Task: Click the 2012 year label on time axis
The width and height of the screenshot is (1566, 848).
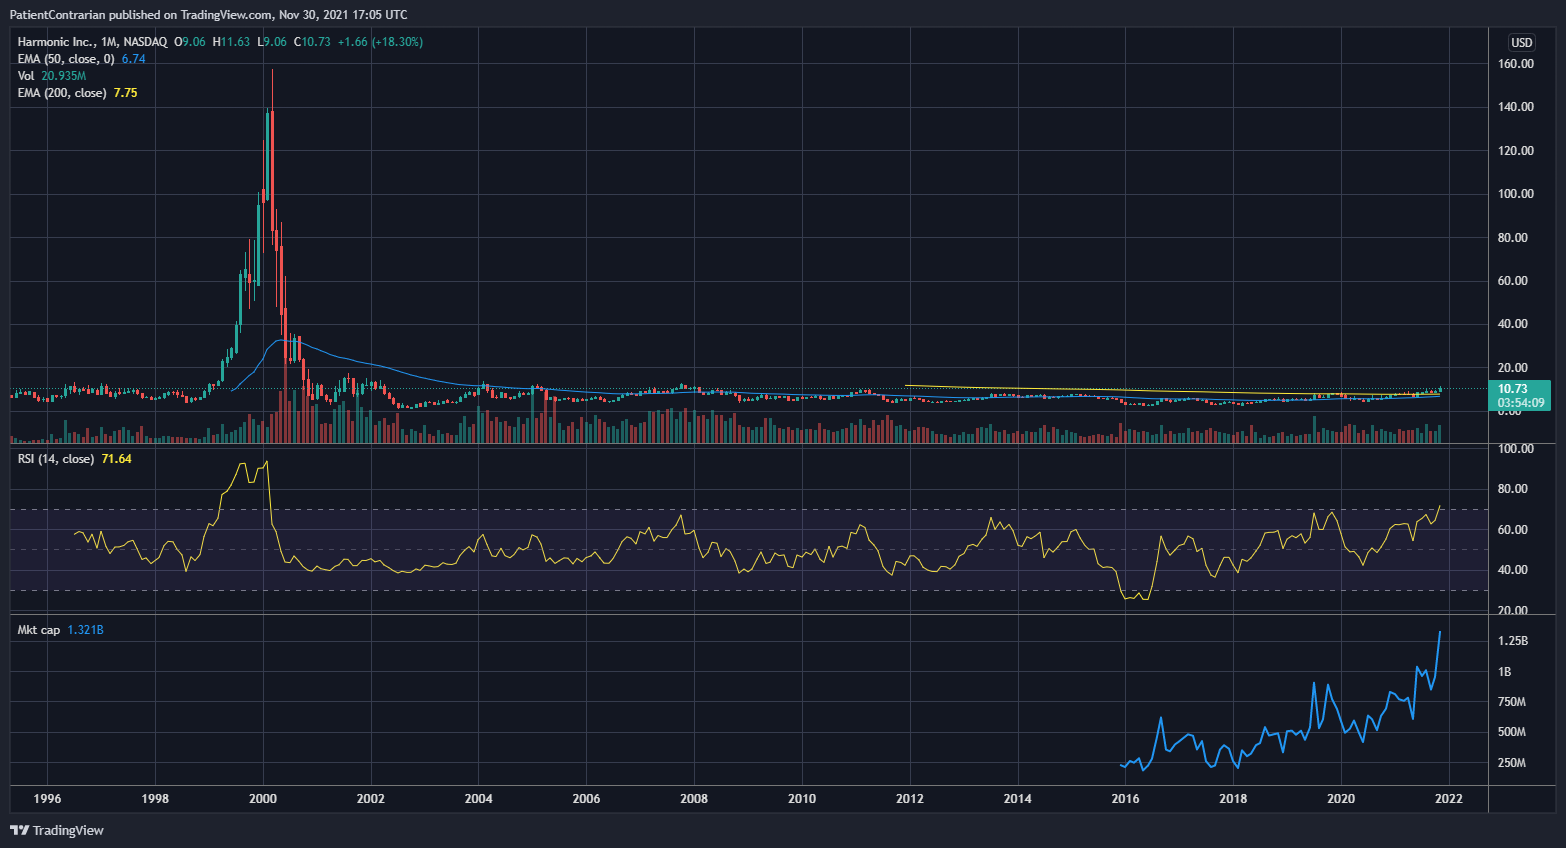Action: coord(910,799)
